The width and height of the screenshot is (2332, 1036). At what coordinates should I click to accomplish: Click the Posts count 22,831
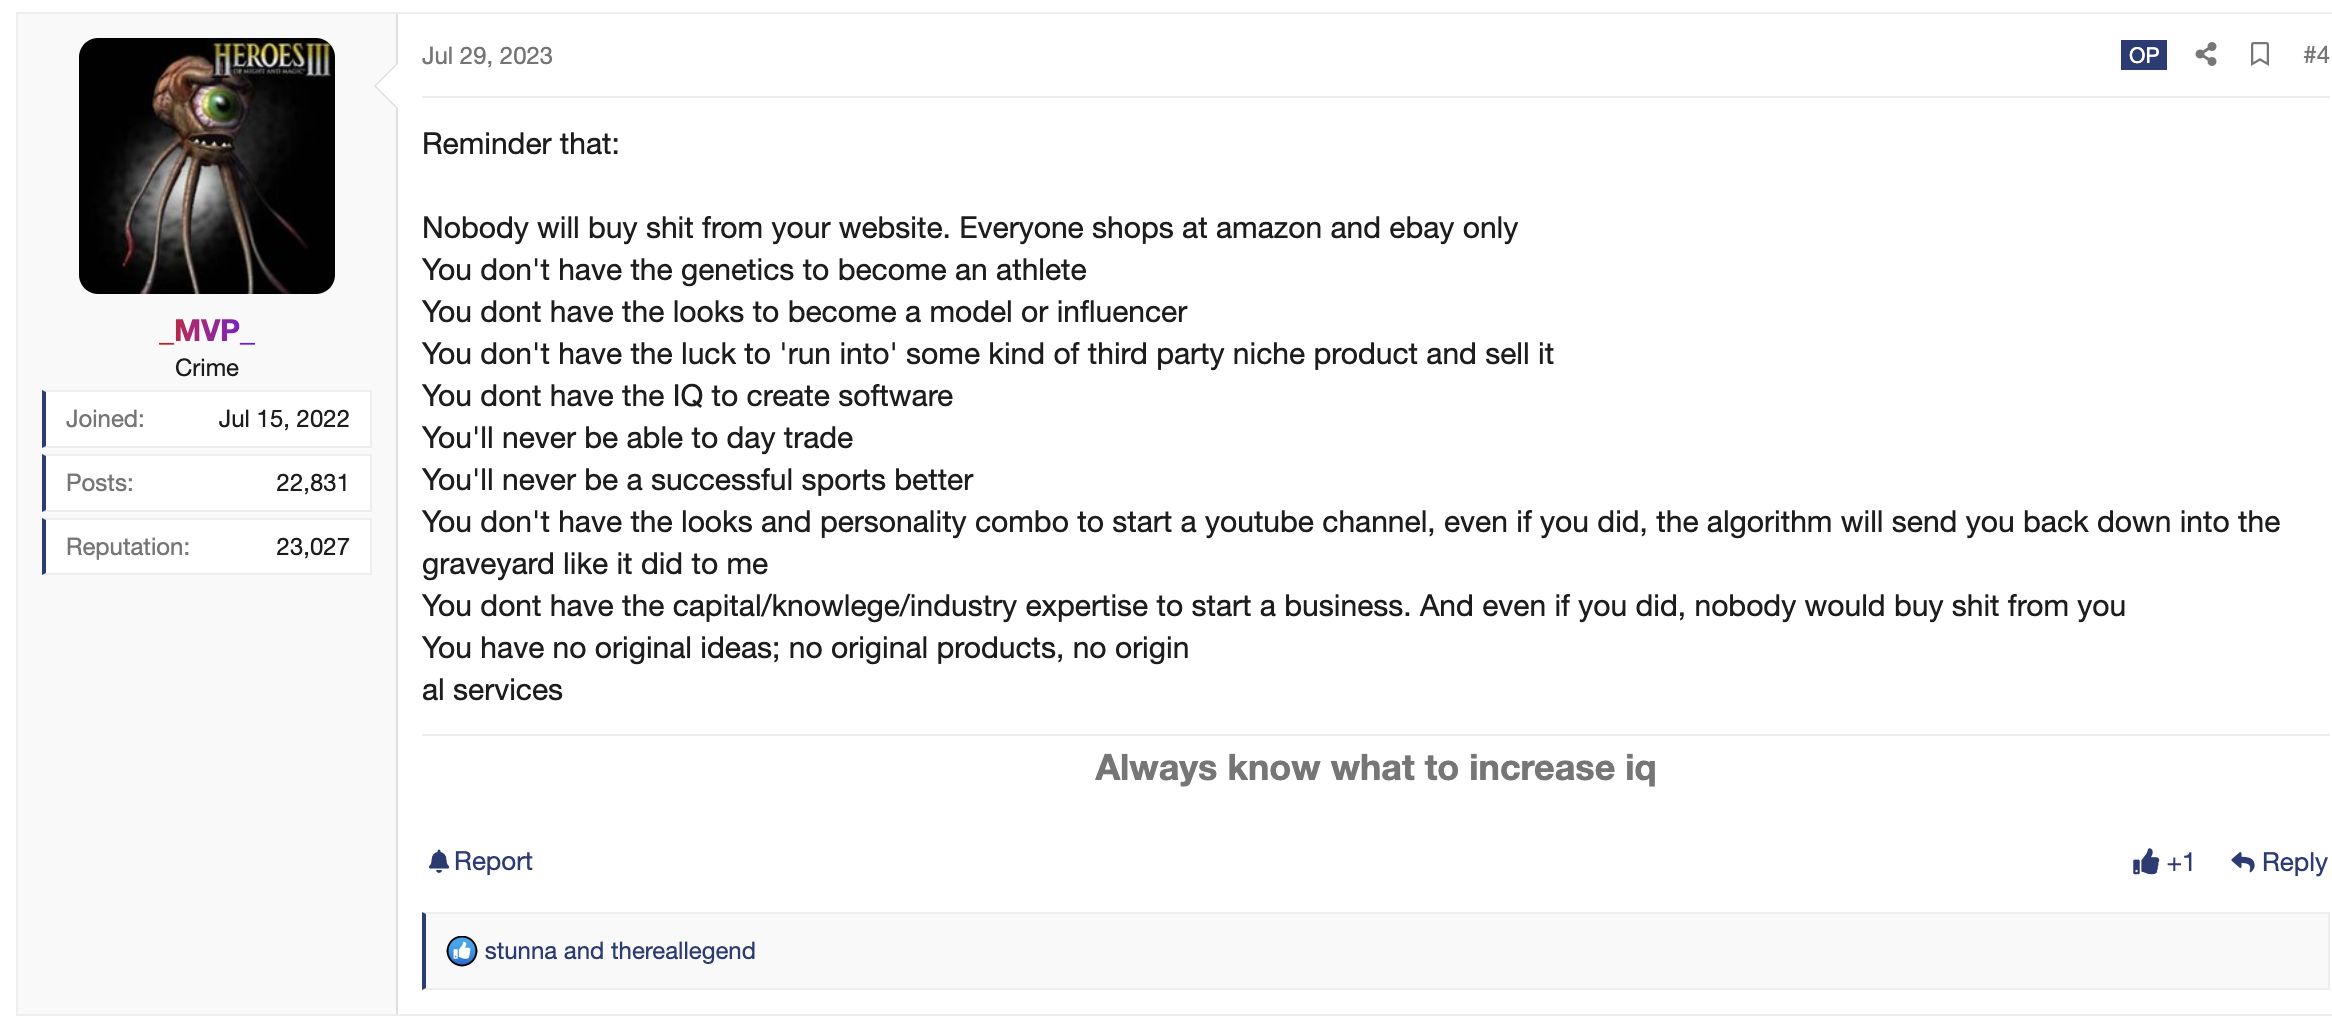312,483
